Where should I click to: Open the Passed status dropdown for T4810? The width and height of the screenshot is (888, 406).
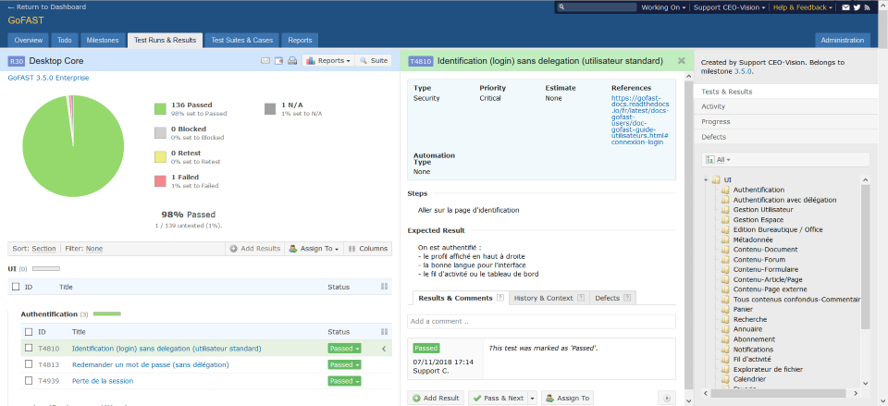click(344, 349)
